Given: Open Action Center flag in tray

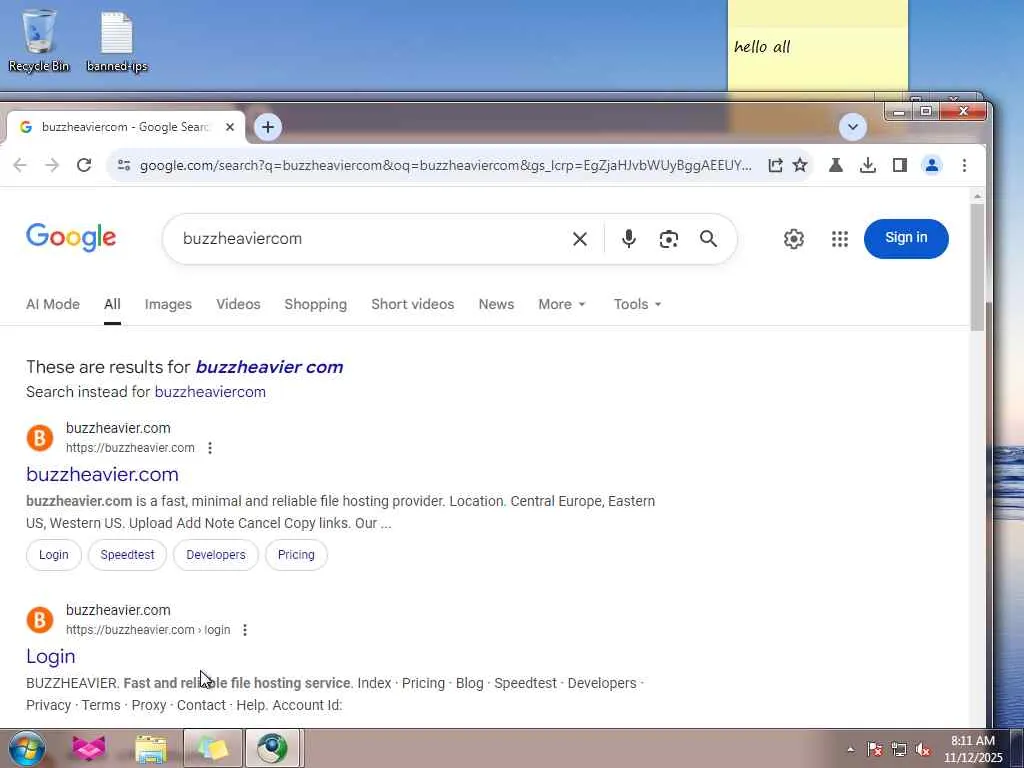Looking at the screenshot, I should click(x=875, y=749).
